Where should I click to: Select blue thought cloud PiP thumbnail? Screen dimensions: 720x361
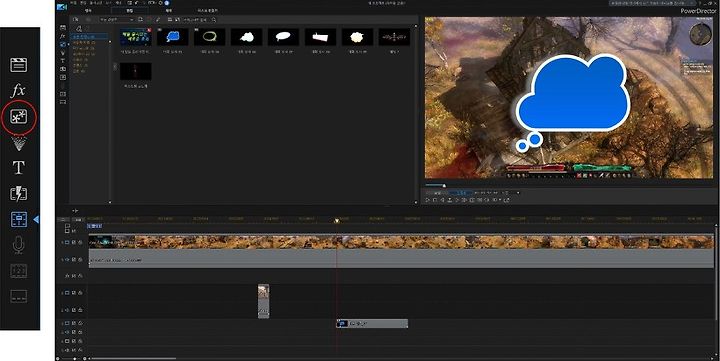[x=173, y=37]
